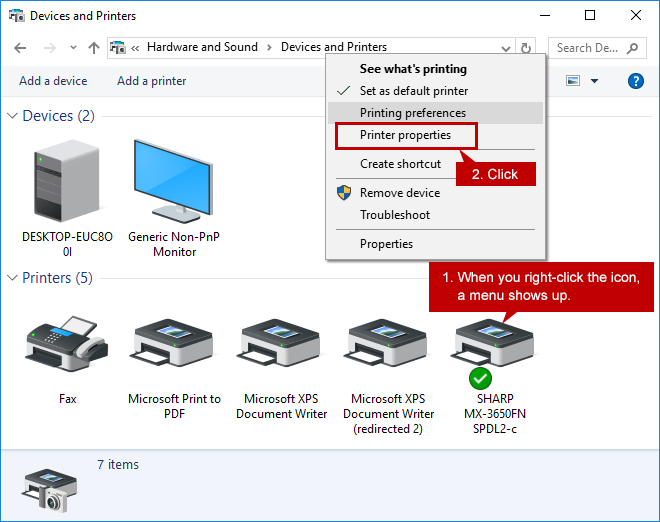This screenshot has width=660, height=522.
Task: Click the Devices and Printers breadcrumb
Action: [334, 47]
